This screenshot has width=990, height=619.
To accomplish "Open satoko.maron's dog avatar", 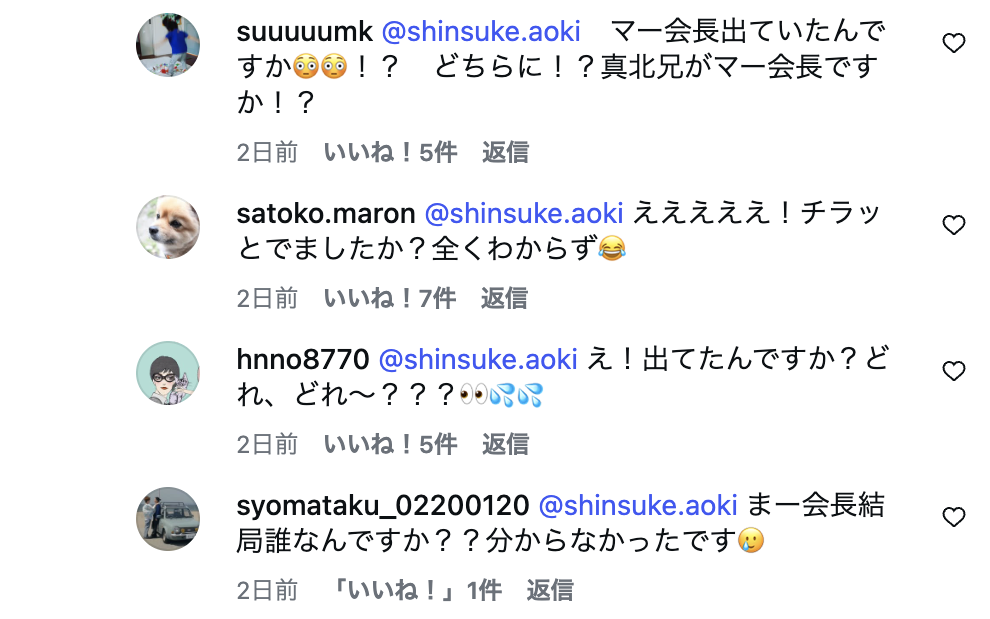I will coord(168,228).
